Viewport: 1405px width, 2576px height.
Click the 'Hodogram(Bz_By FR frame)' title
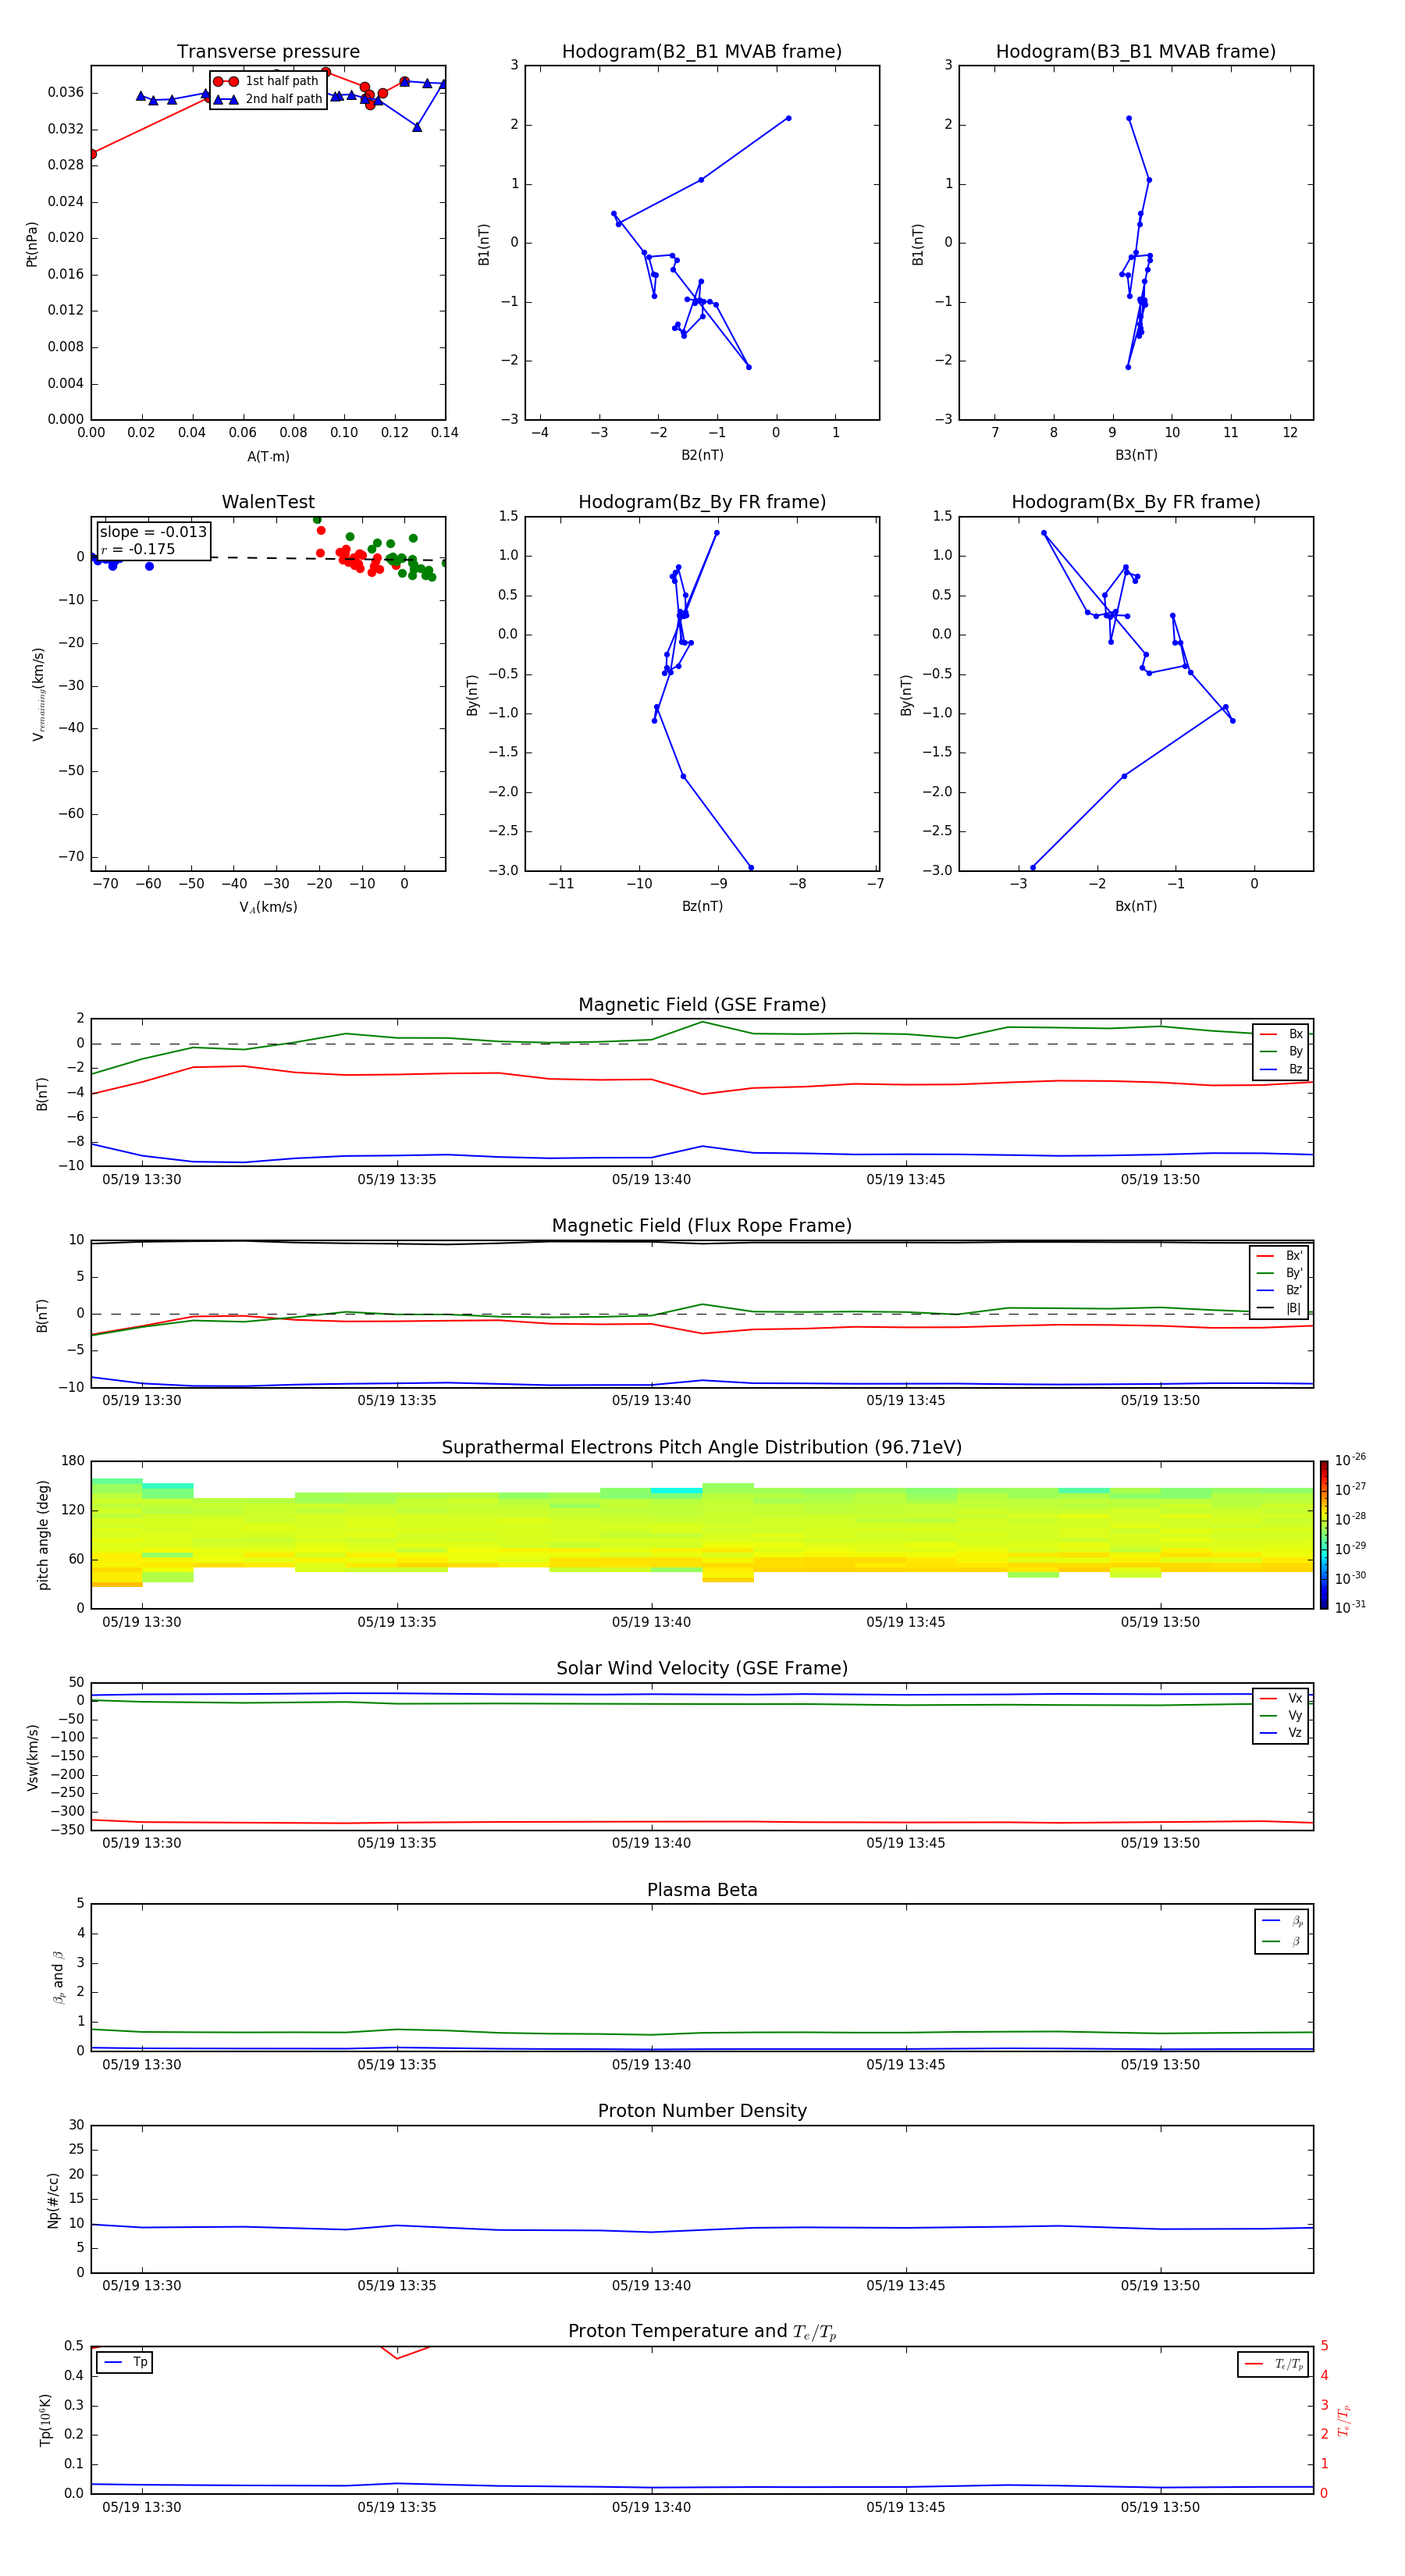tap(702, 502)
